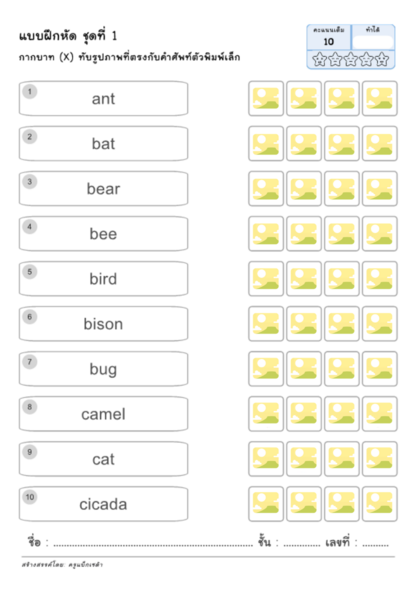Choose third image placeholder in camel row
The width and height of the screenshot is (420, 594).
pyautogui.click(x=342, y=414)
